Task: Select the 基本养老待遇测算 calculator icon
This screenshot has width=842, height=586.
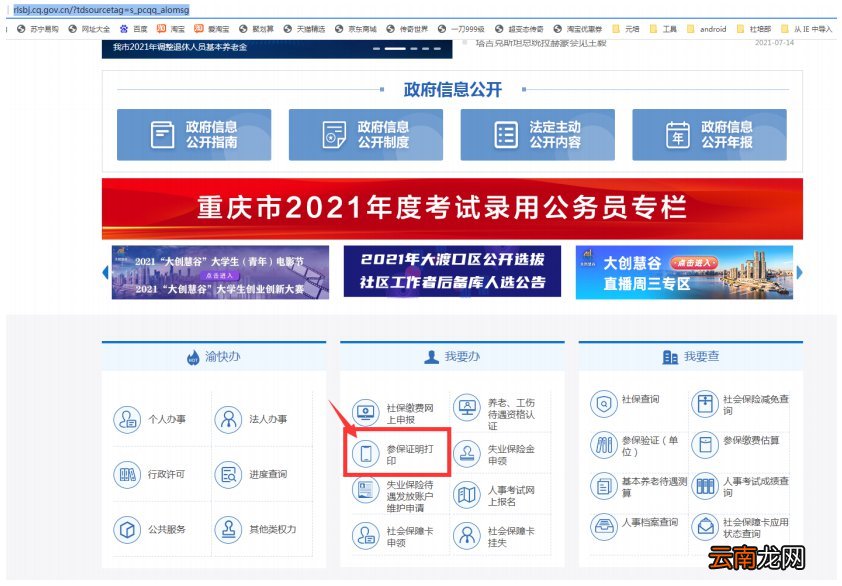Action: tap(603, 485)
